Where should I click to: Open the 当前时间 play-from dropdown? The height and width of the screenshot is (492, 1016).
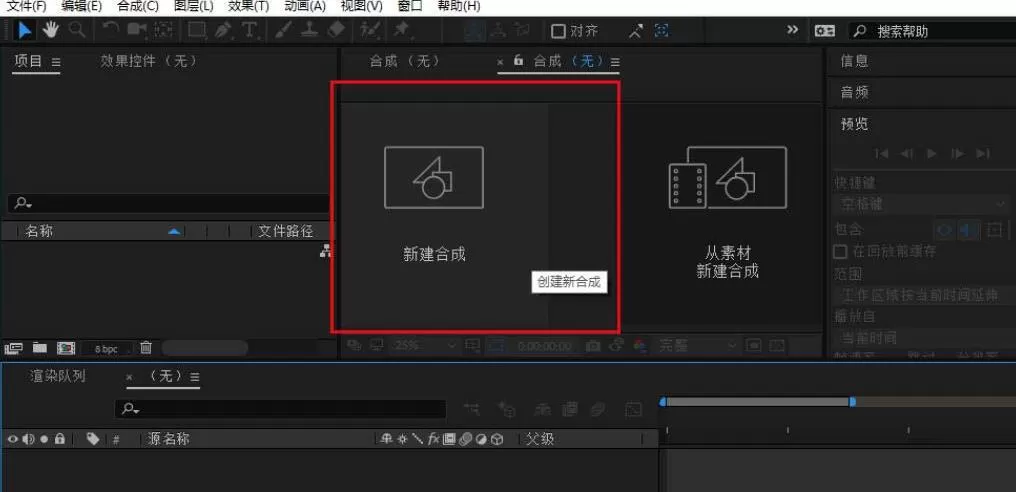tap(923, 338)
